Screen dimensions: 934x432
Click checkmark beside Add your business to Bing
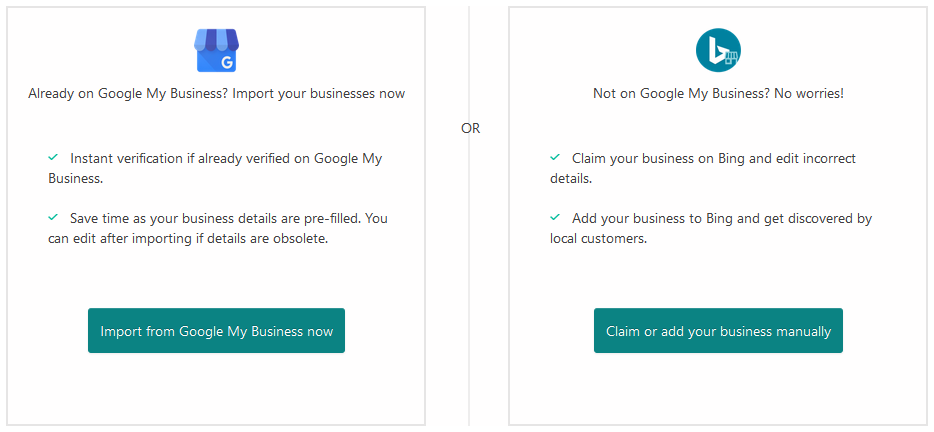click(555, 217)
